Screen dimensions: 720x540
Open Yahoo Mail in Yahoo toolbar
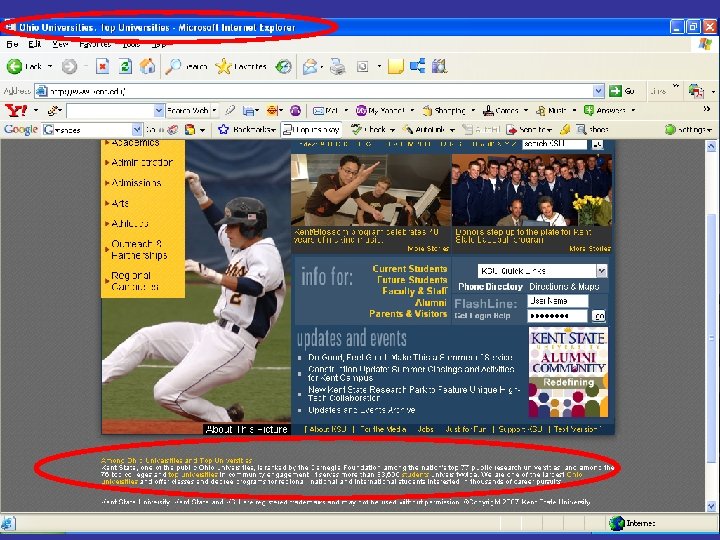coord(326,111)
